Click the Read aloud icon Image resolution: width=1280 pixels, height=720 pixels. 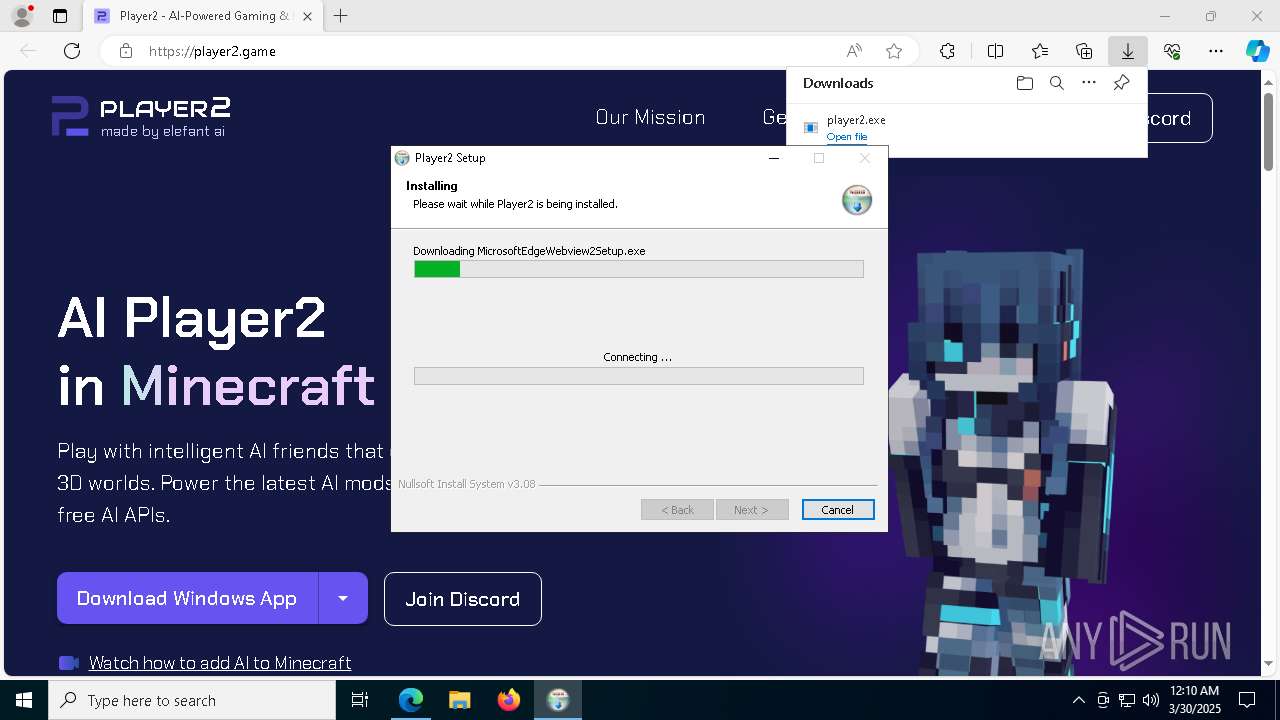click(854, 51)
